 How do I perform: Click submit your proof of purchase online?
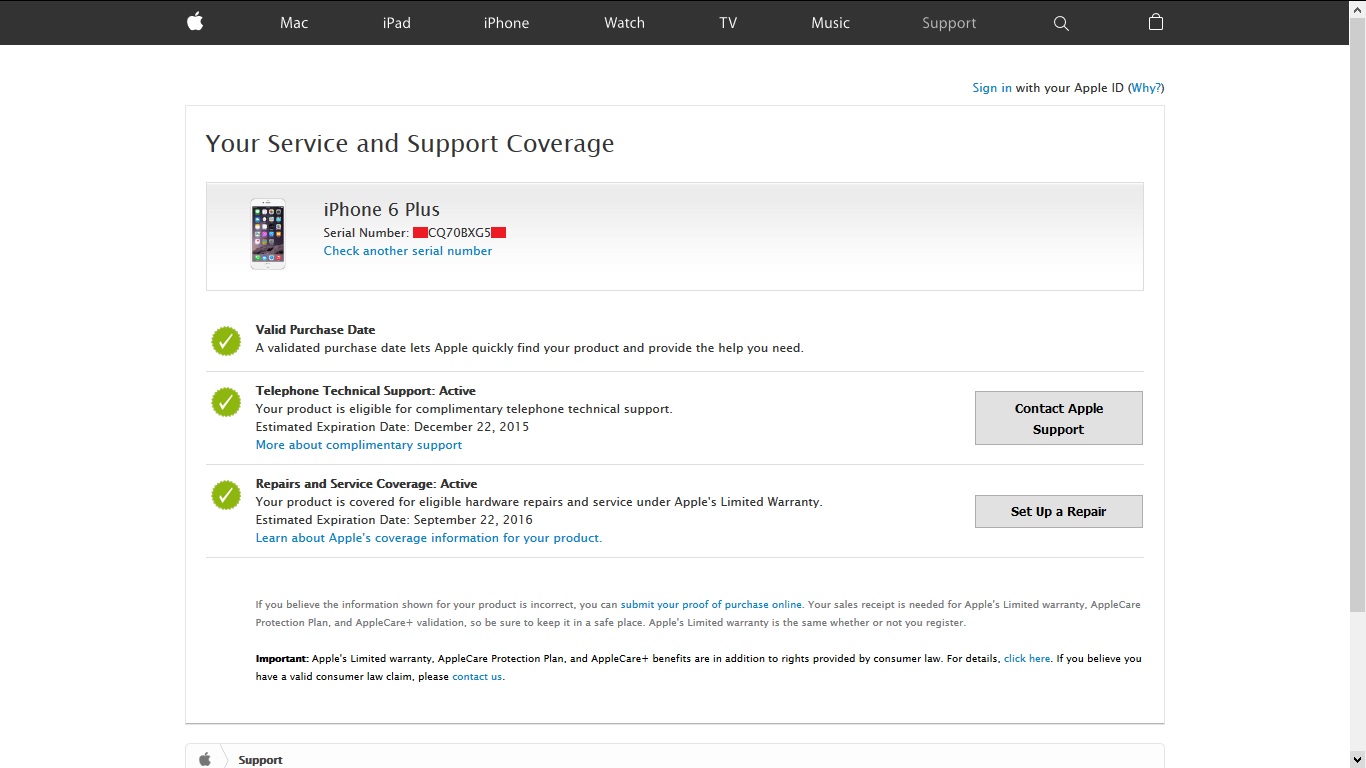coord(711,605)
